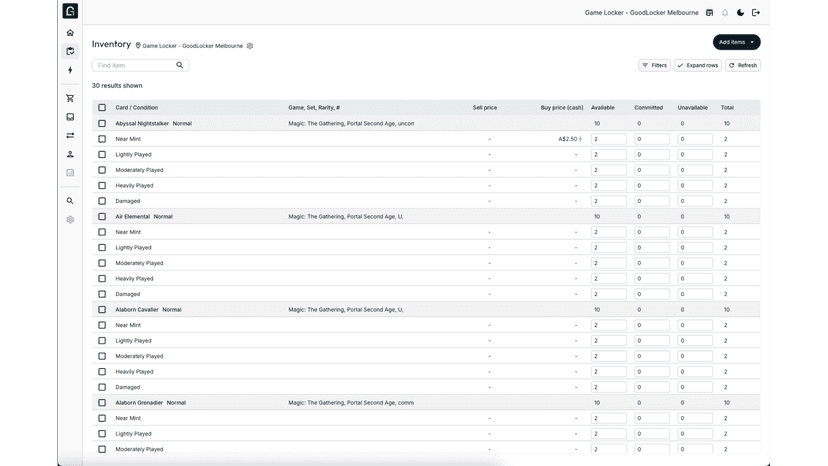
Task: Click 30 results shown text
Action: pyautogui.click(x=117, y=86)
